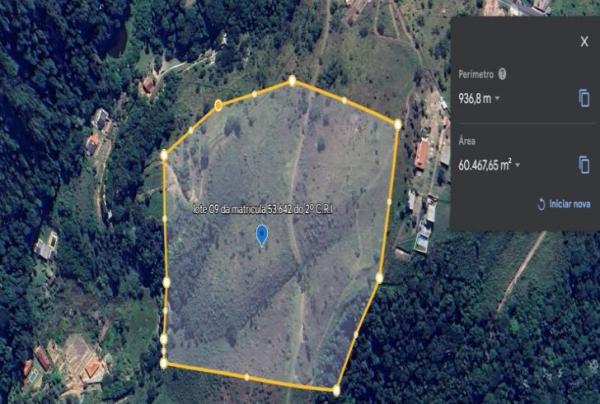Open the help icon beside Perímetro

pos(502,74)
